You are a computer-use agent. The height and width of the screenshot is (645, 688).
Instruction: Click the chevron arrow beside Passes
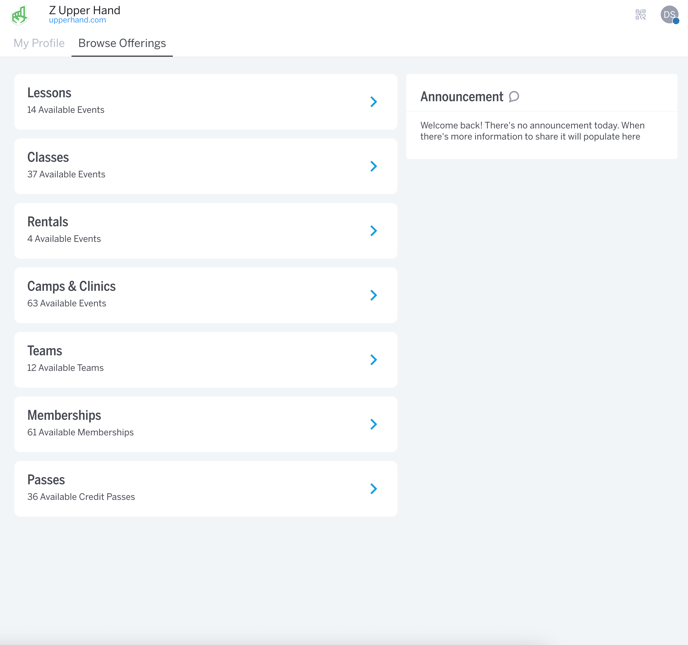[373, 489]
